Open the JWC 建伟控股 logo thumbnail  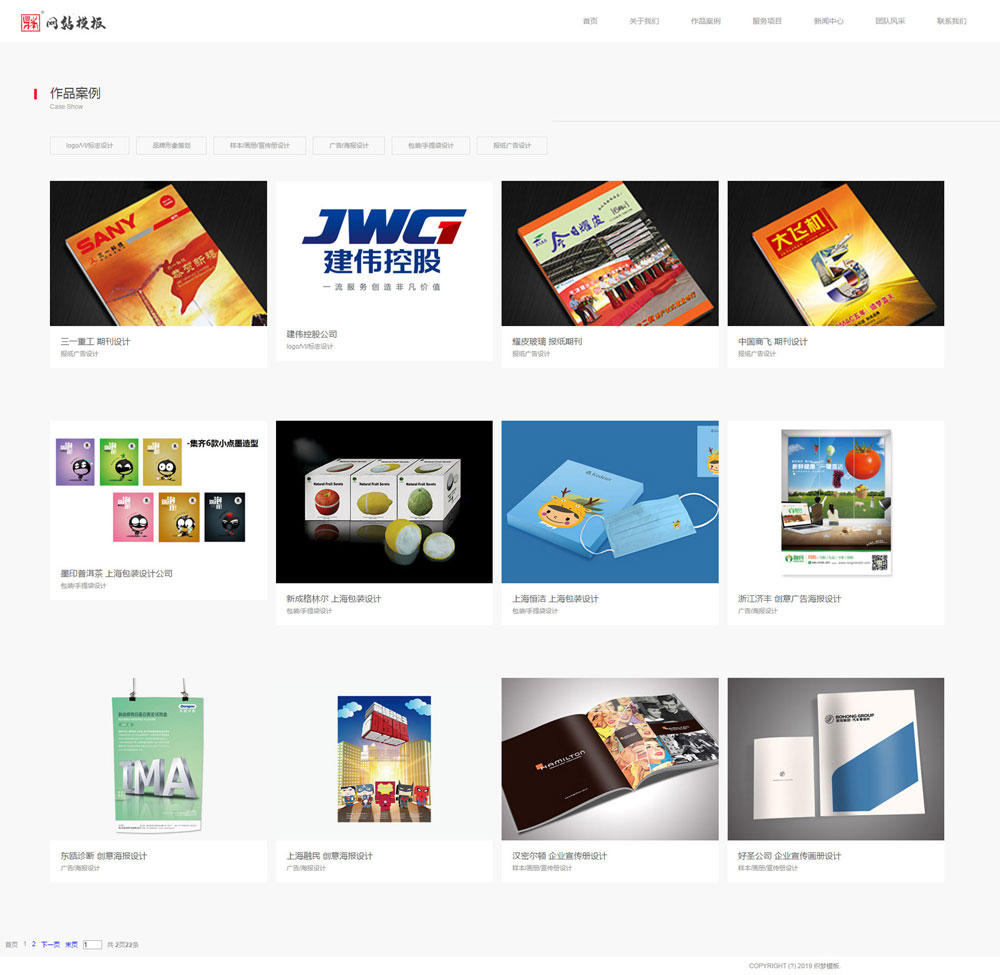tap(384, 250)
